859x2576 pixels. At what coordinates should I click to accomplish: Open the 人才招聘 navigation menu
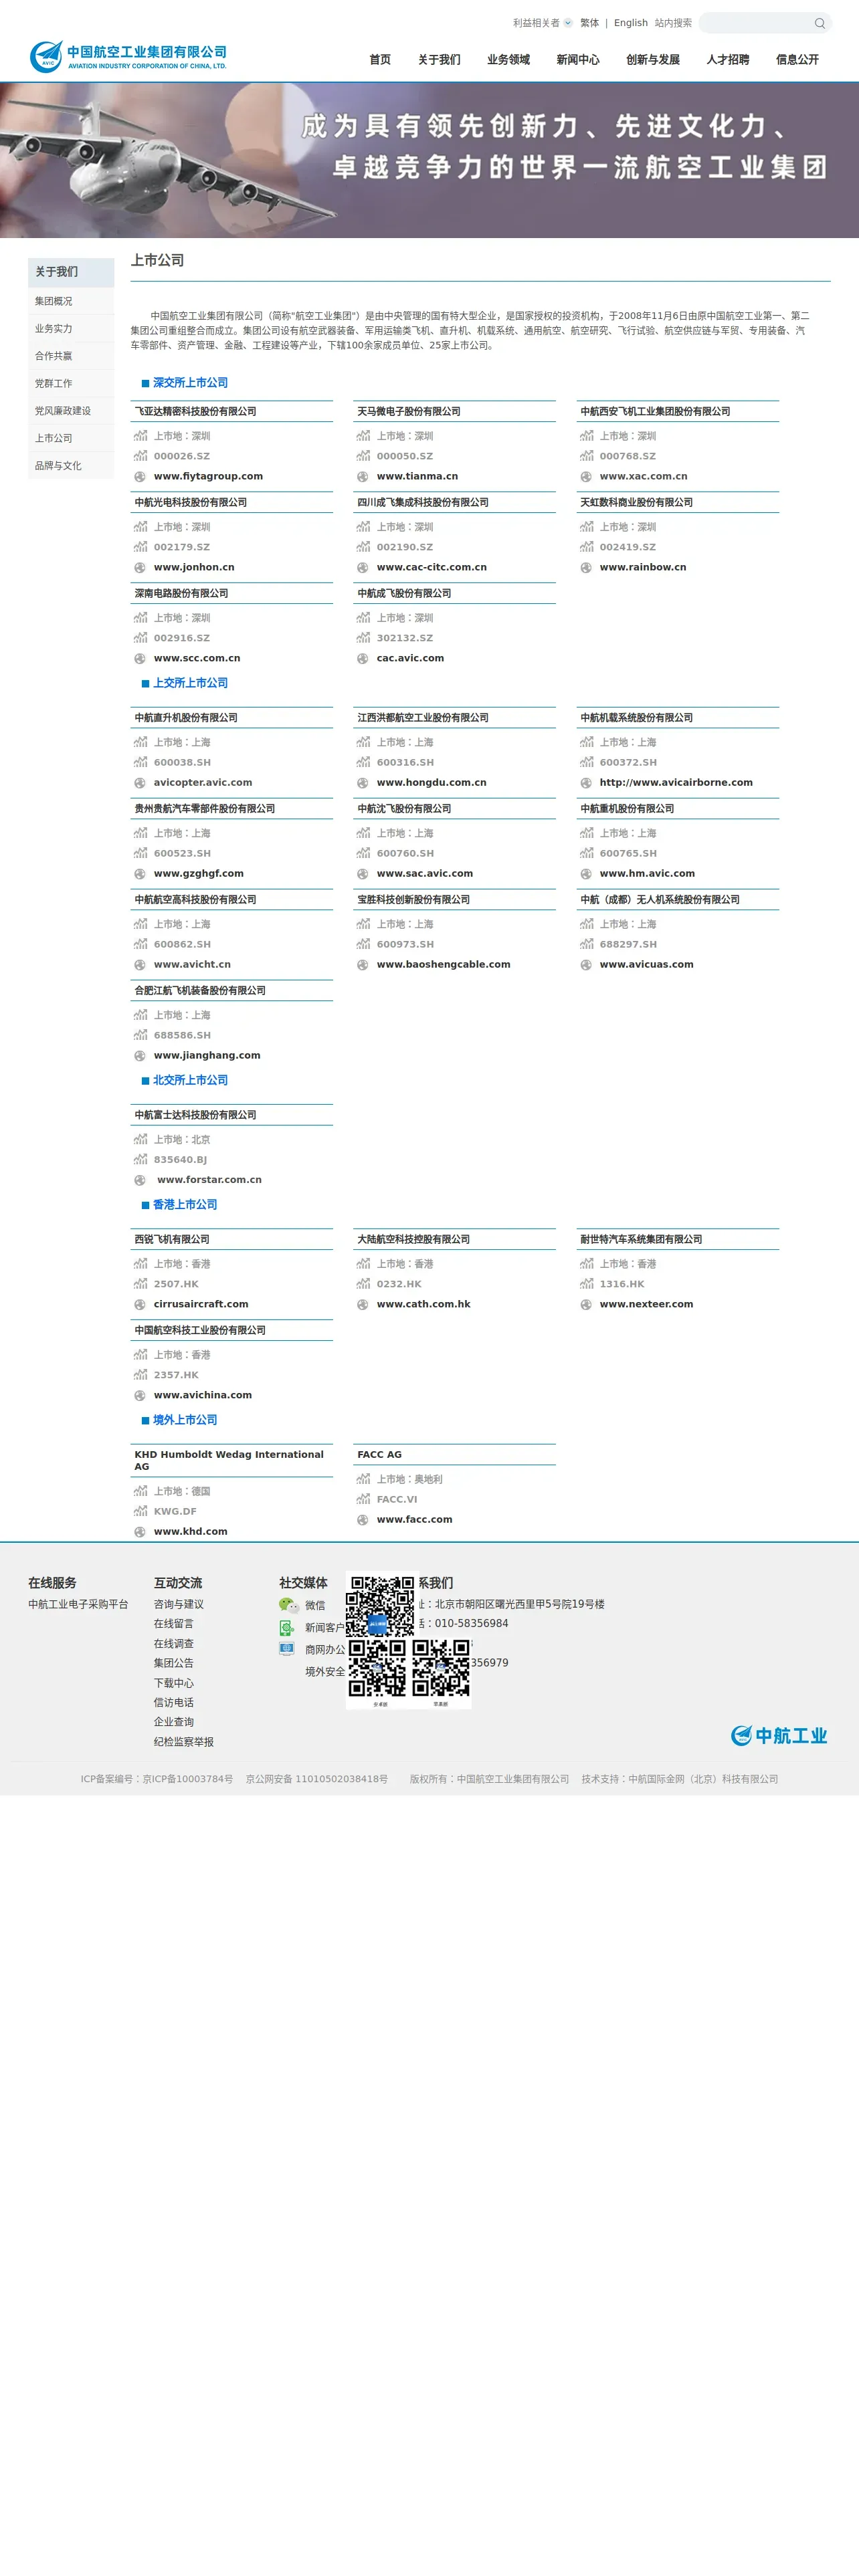click(728, 60)
